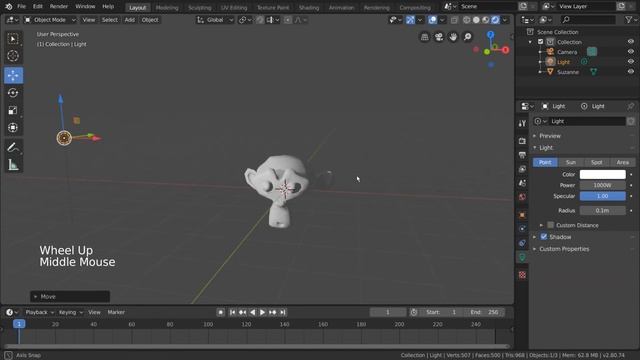Viewport: 640px width, 360px height.
Task: Expand the Move operator panel
Action: (x=70, y=297)
